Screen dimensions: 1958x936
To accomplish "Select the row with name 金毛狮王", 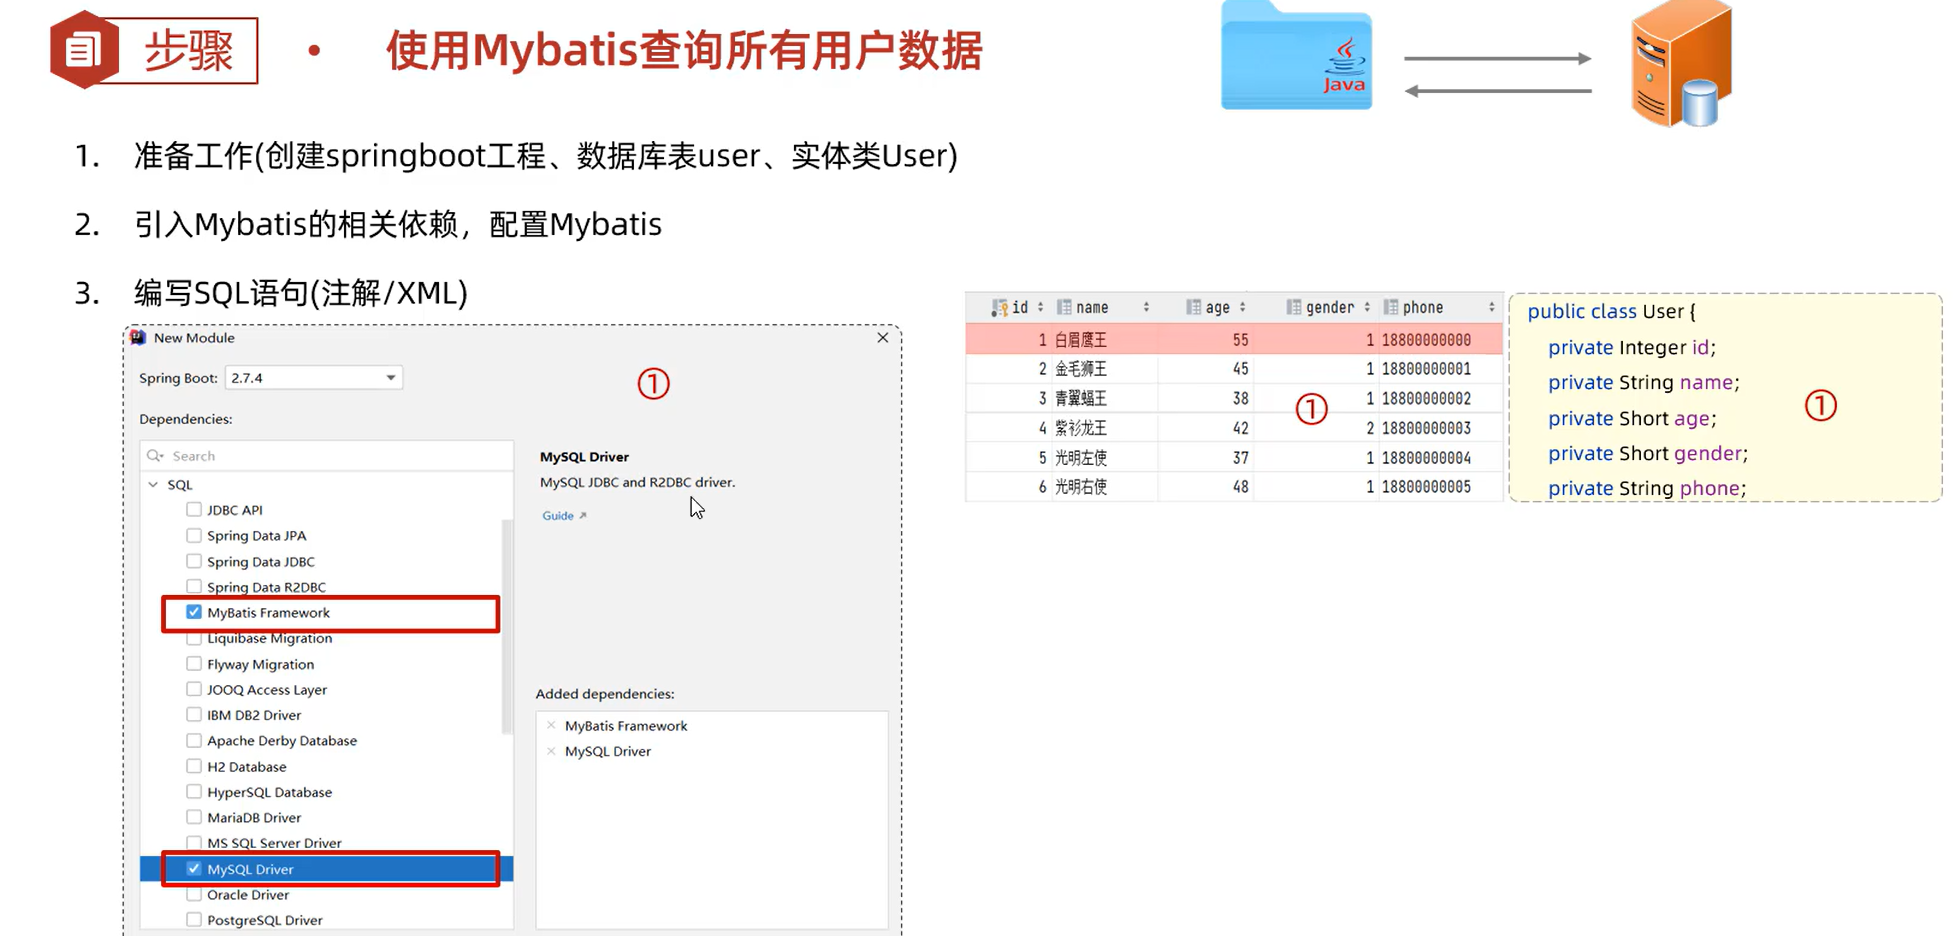I will pos(1234,369).
